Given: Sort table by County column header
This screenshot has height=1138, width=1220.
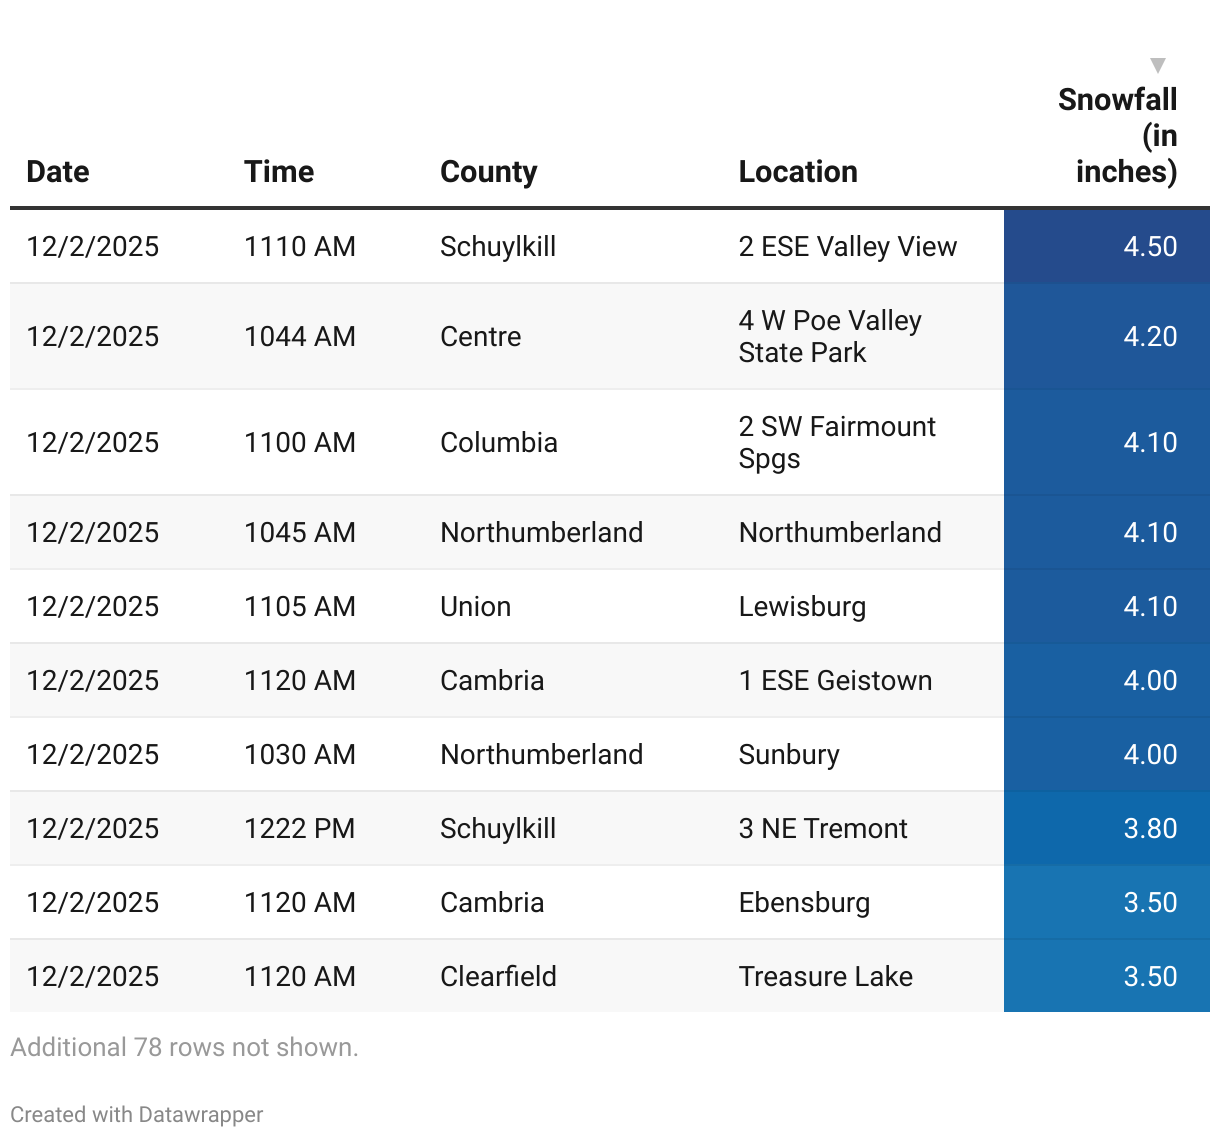Looking at the screenshot, I should coord(488,172).
